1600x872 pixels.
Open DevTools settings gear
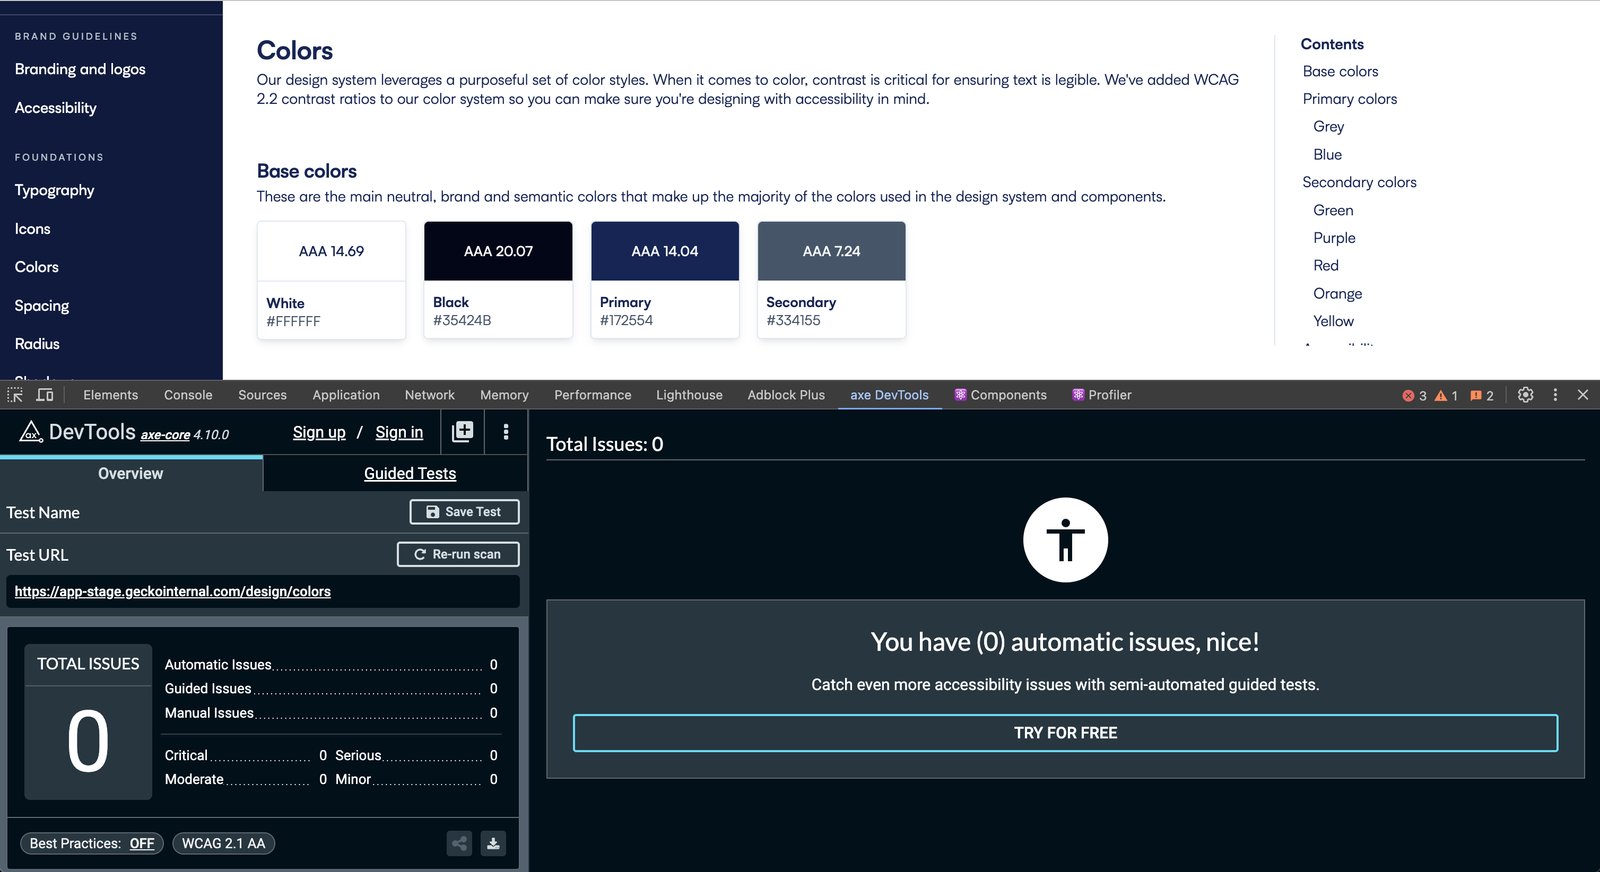(x=1525, y=395)
